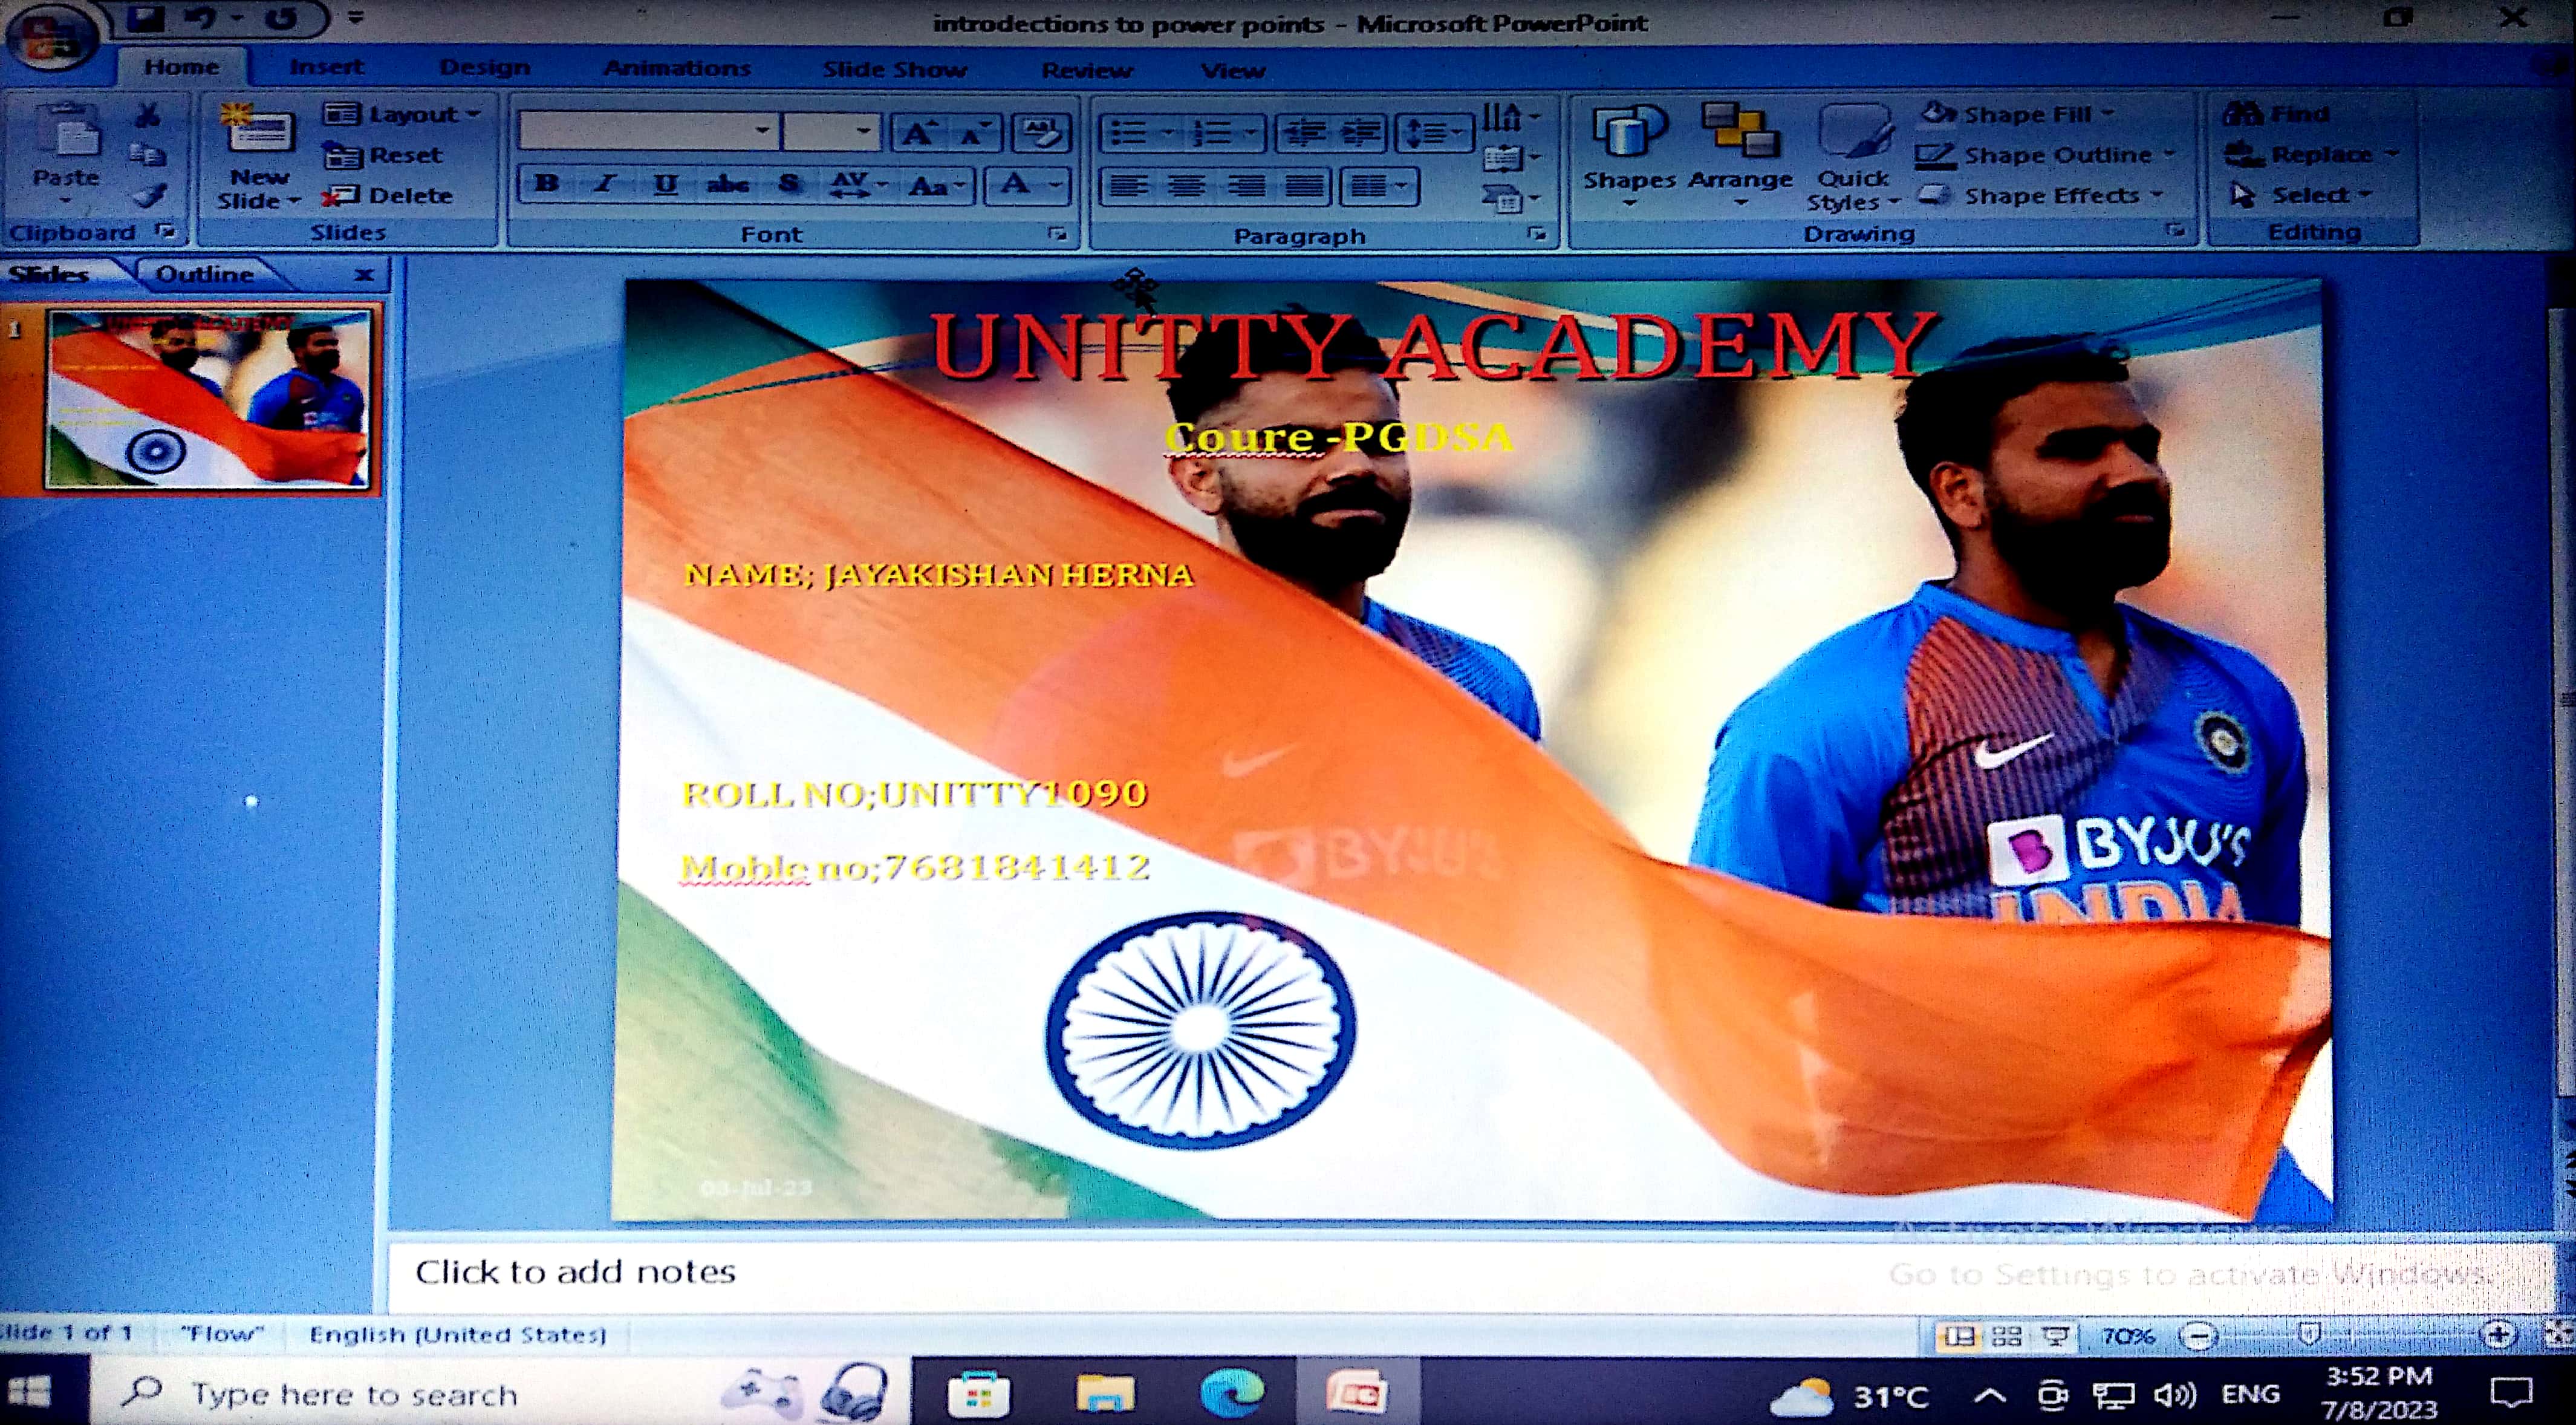This screenshot has height=1425, width=2576.
Task: Open the Design ribbon tab
Action: click(484, 68)
